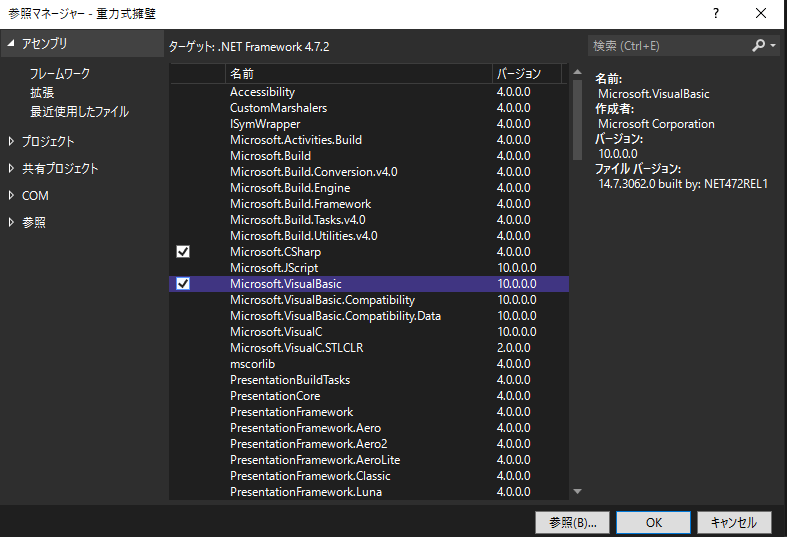
Task: Confirm with the OK button
Action: coord(653,522)
